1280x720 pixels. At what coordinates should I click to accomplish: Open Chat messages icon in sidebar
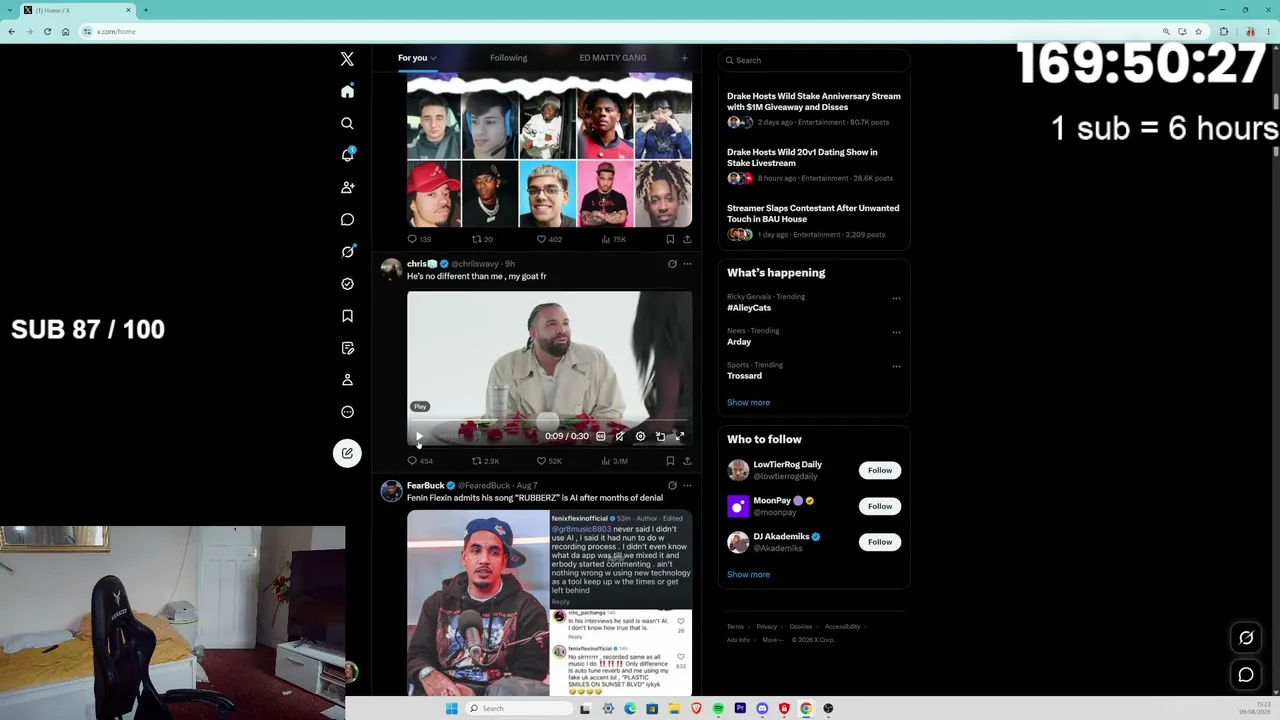347,219
